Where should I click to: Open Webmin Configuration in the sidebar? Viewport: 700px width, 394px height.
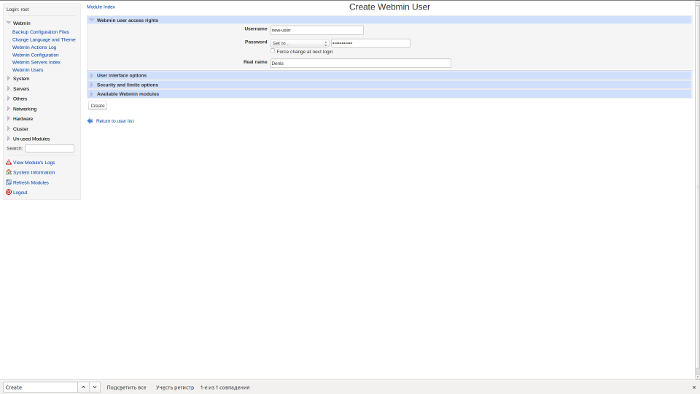(x=35, y=55)
